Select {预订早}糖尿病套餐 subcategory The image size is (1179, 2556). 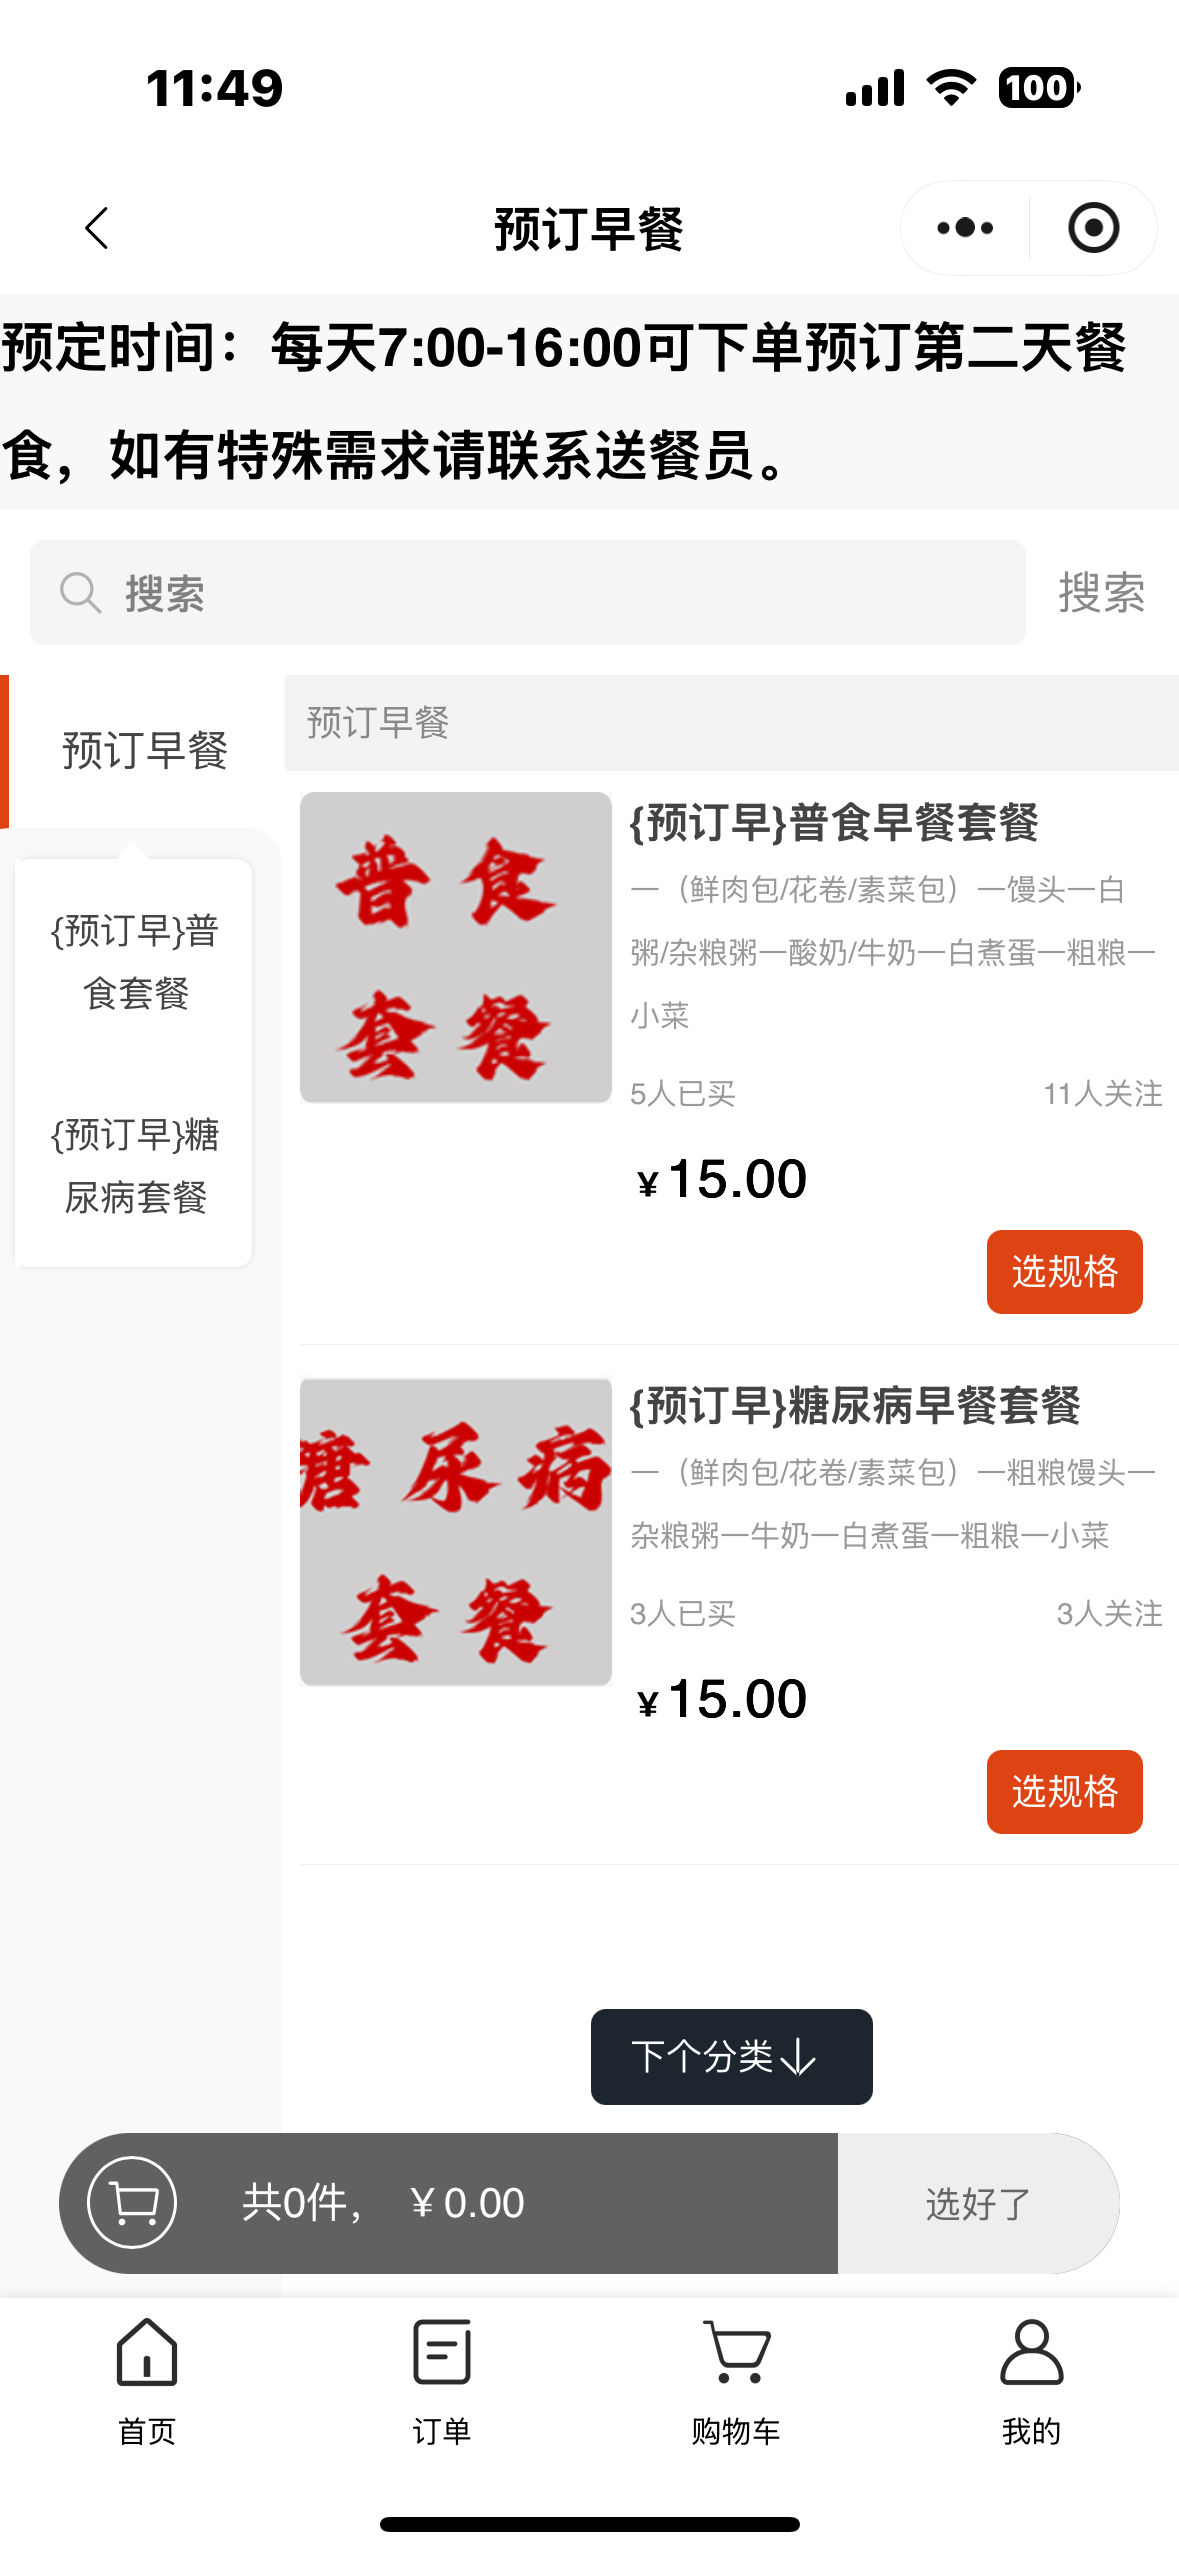(x=135, y=1166)
